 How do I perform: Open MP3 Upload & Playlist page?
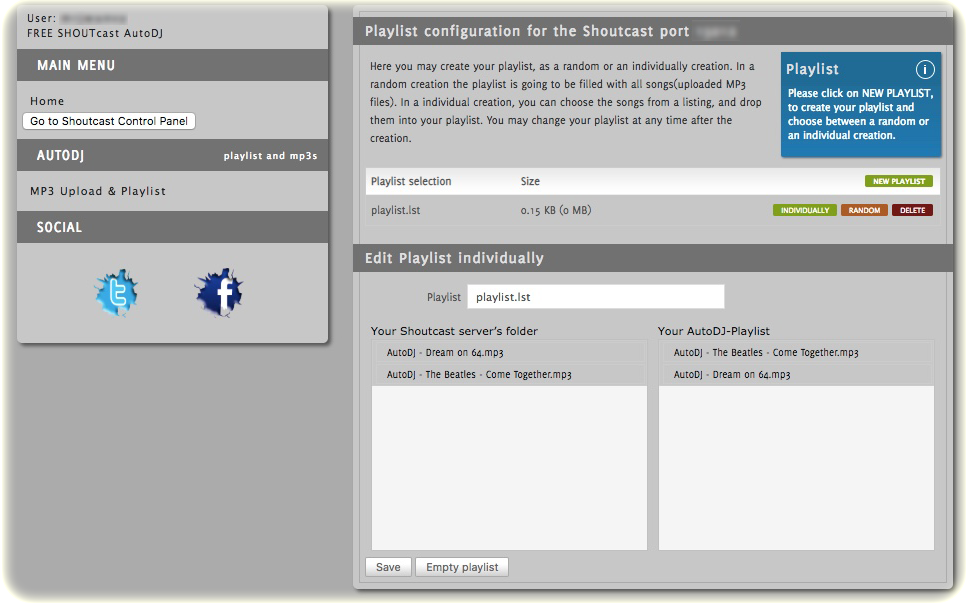pos(98,191)
